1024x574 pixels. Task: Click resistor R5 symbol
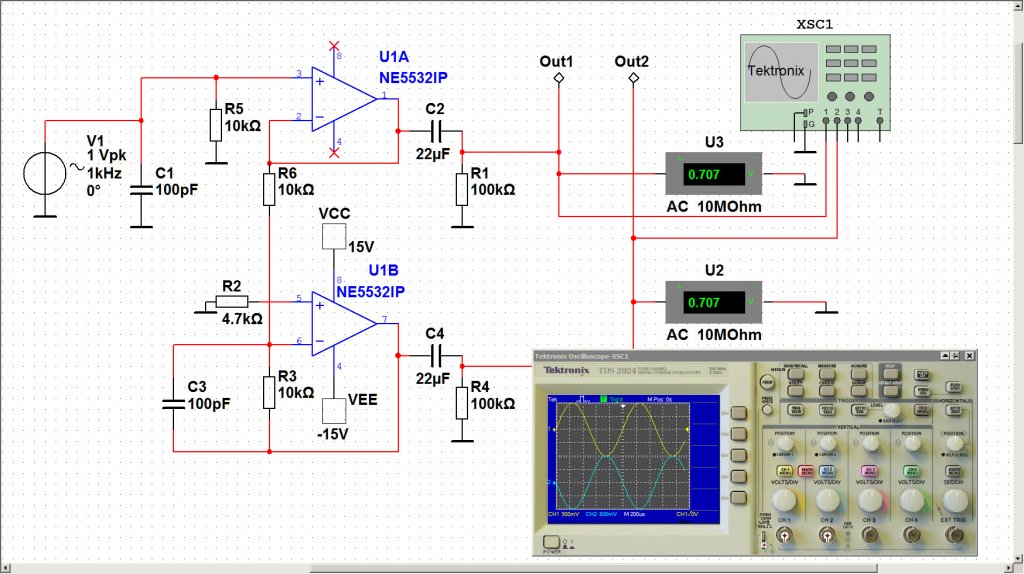pyautogui.click(x=216, y=125)
